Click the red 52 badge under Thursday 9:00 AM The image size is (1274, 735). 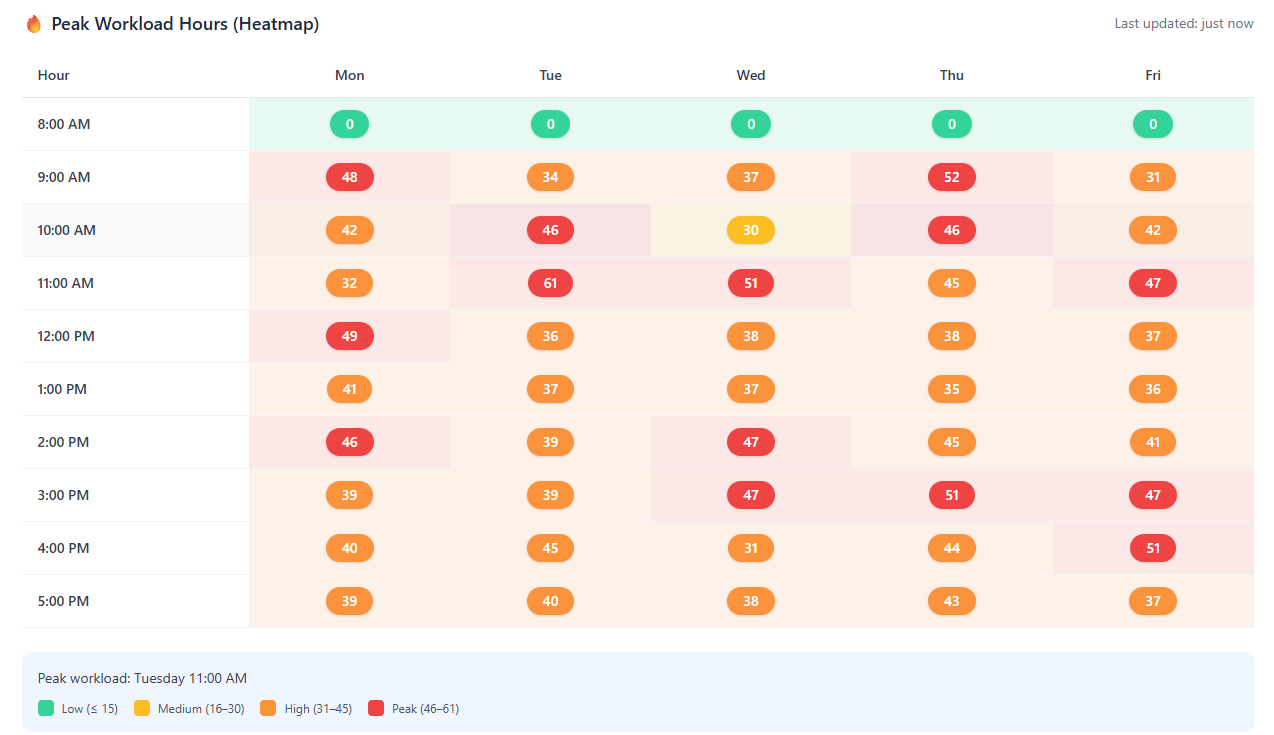pyautogui.click(x=951, y=177)
